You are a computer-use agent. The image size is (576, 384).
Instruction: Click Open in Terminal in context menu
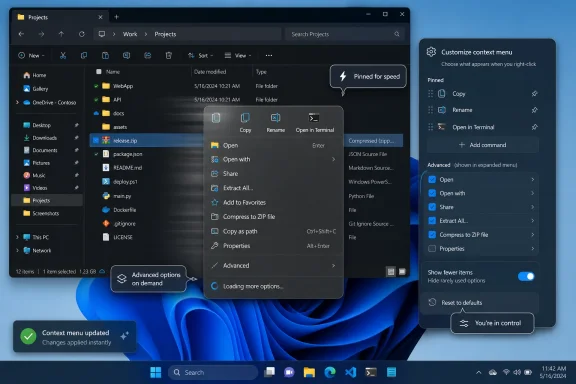315,122
